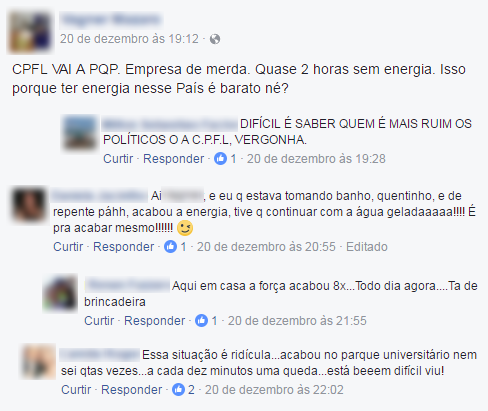Viewport: 488px width, 411px height.
Task: Click Responder on the 21:55 comment
Action: click(154, 321)
